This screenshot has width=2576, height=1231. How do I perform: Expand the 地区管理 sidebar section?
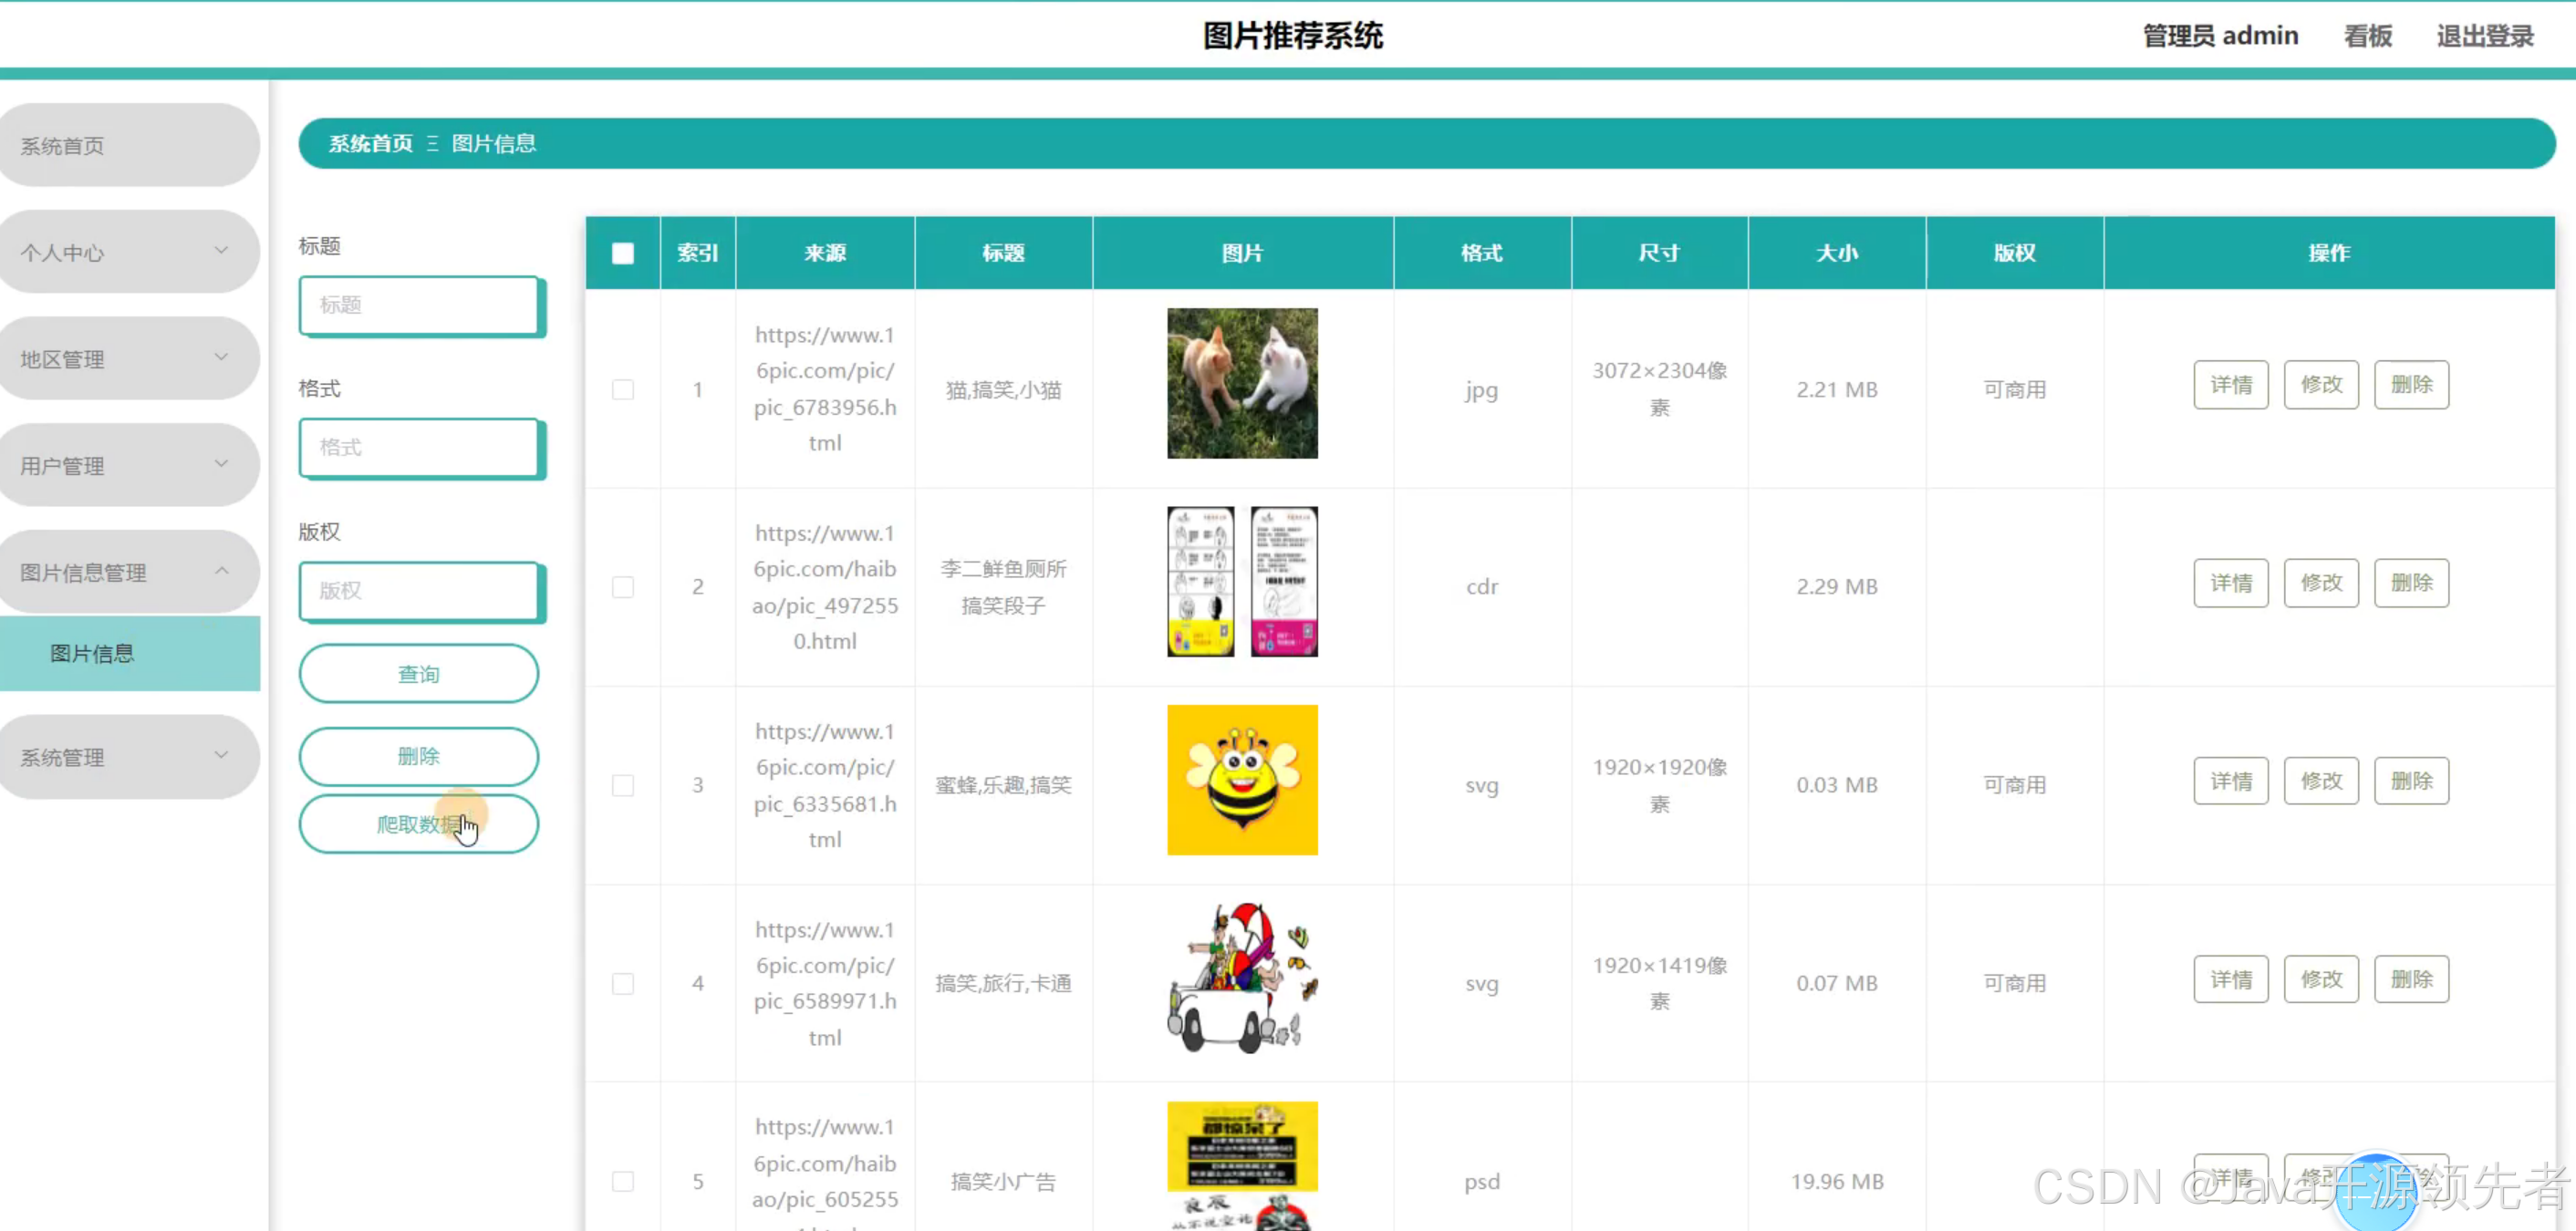click(x=129, y=358)
